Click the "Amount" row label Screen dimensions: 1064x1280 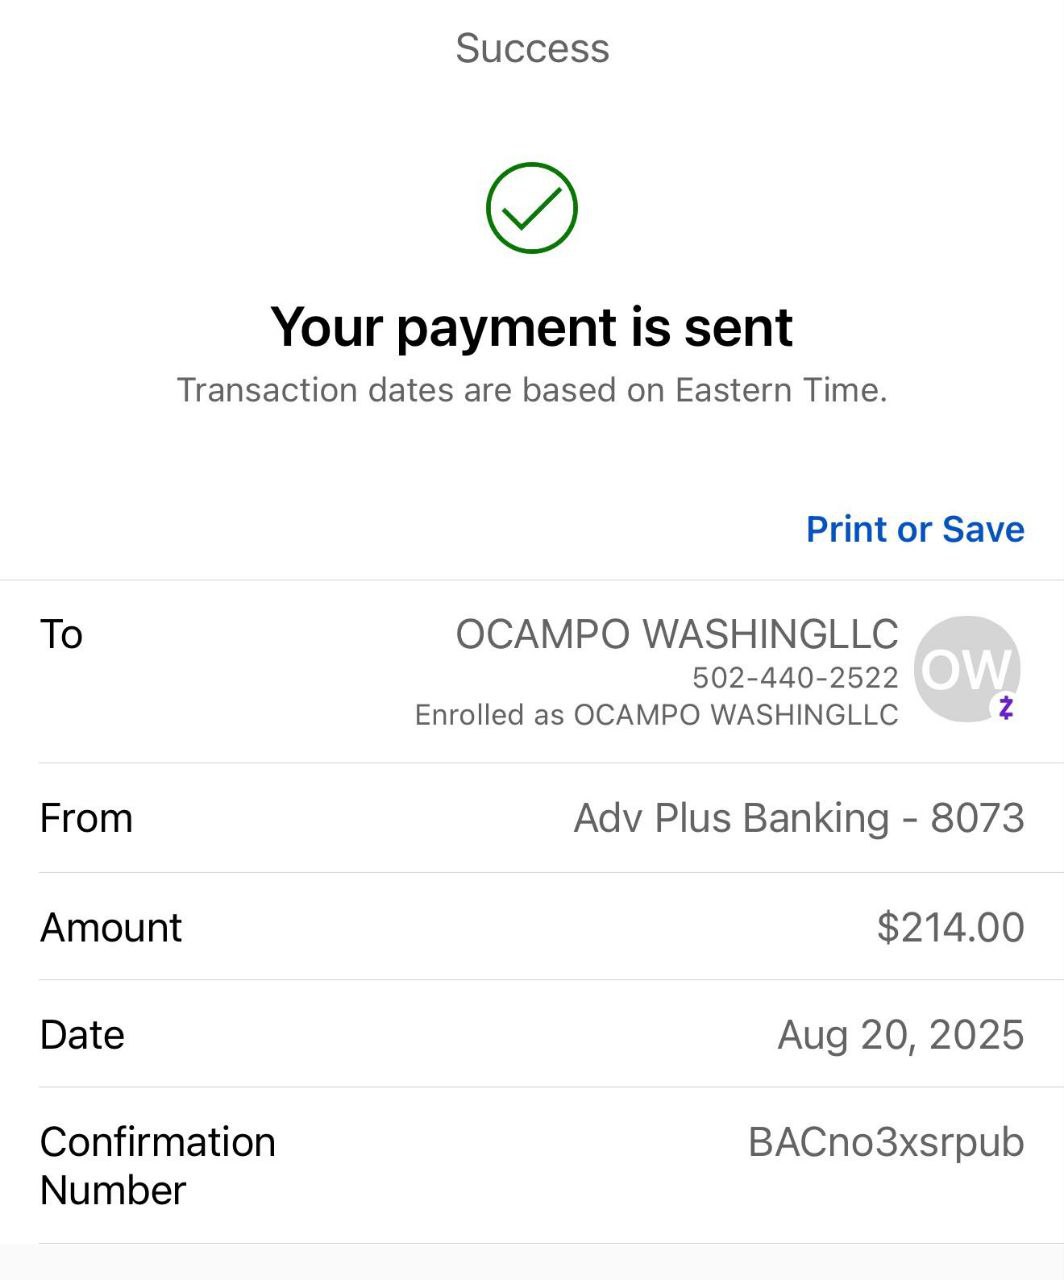111,928
